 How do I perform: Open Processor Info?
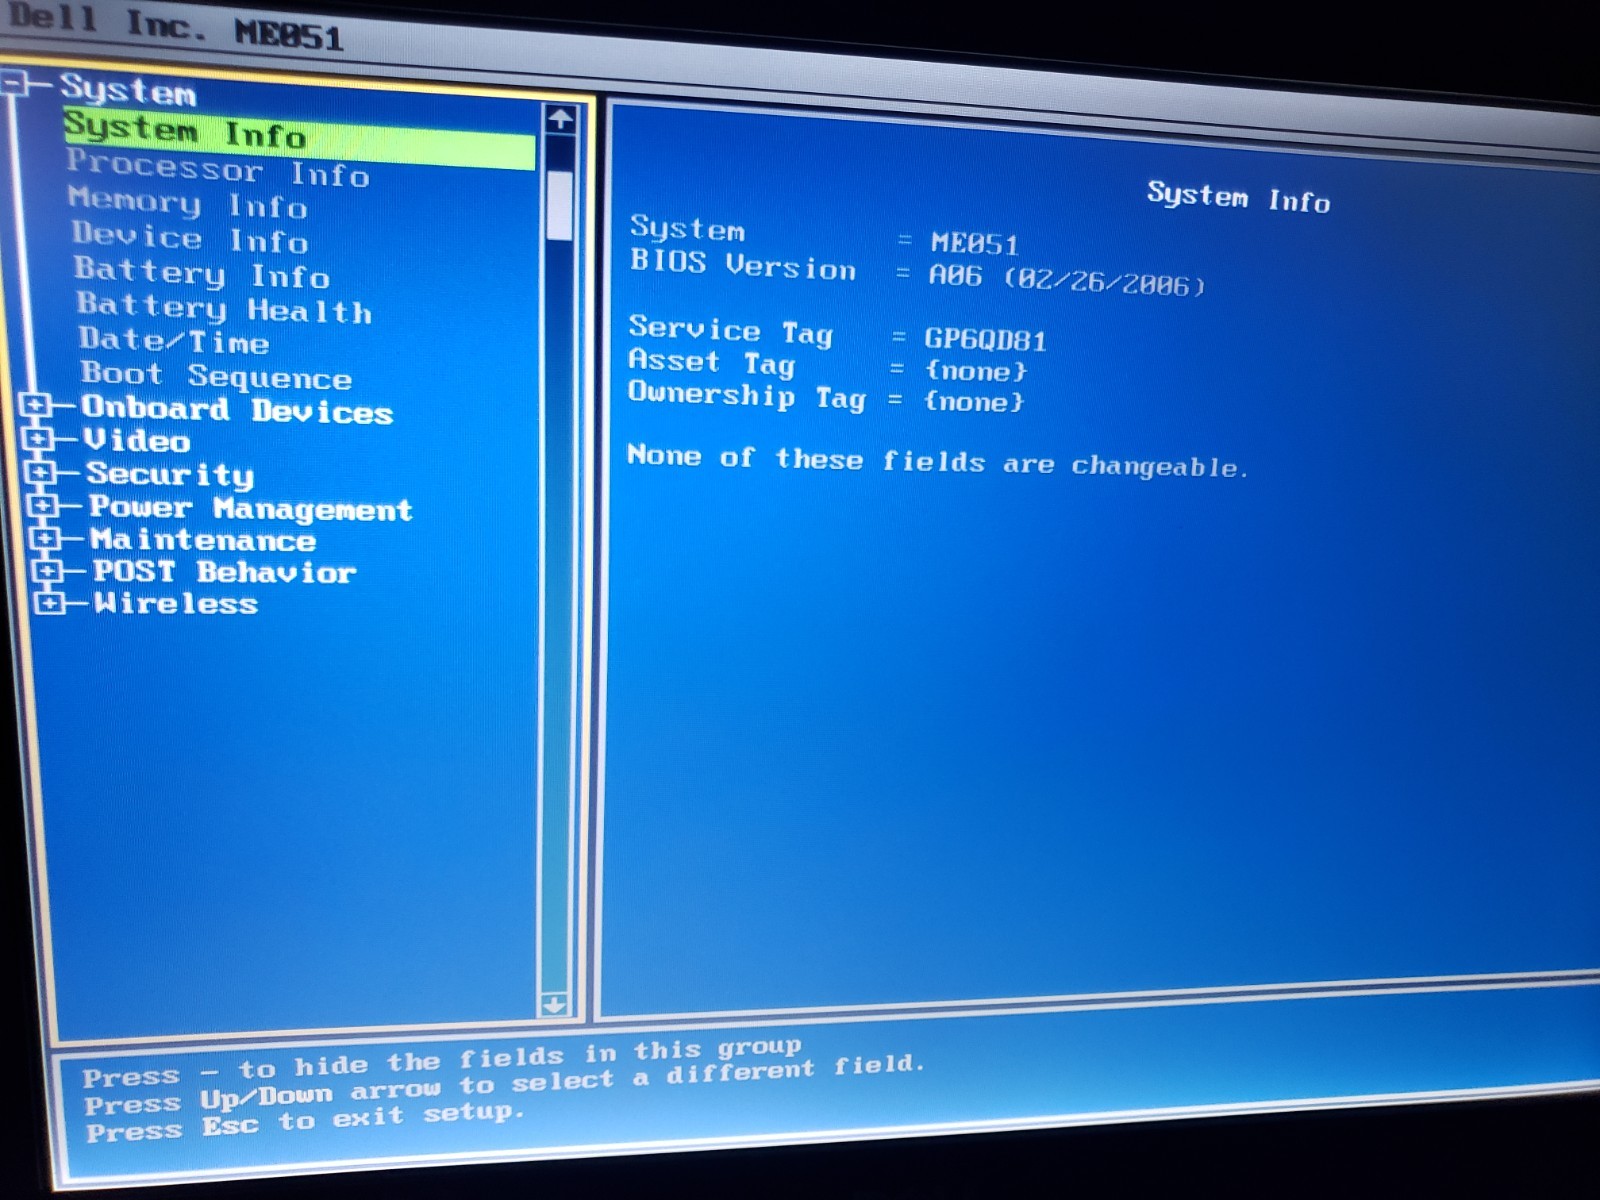218,168
